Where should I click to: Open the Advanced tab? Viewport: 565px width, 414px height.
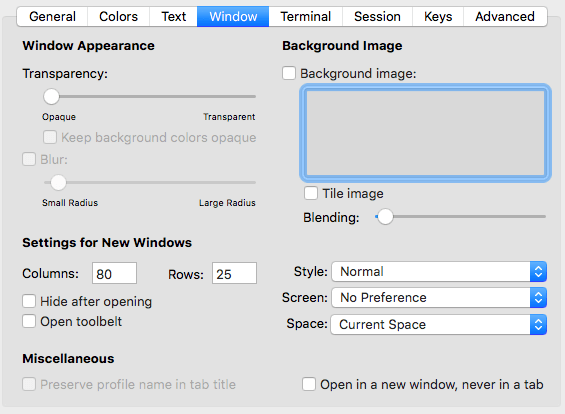coord(505,17)
